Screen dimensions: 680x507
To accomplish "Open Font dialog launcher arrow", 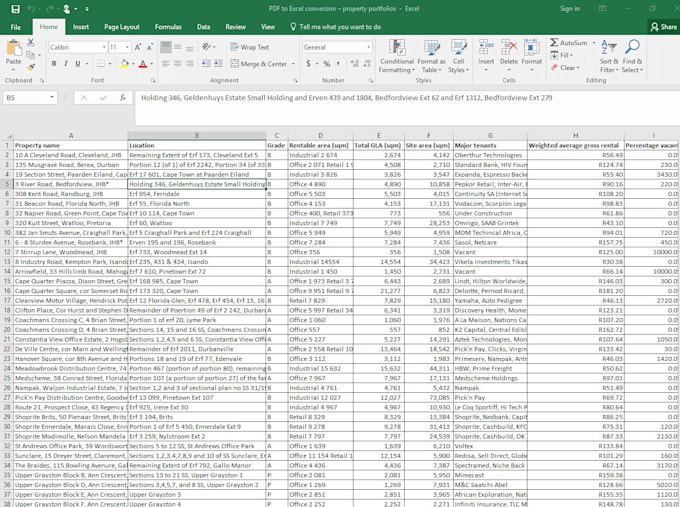I will 153,81.
